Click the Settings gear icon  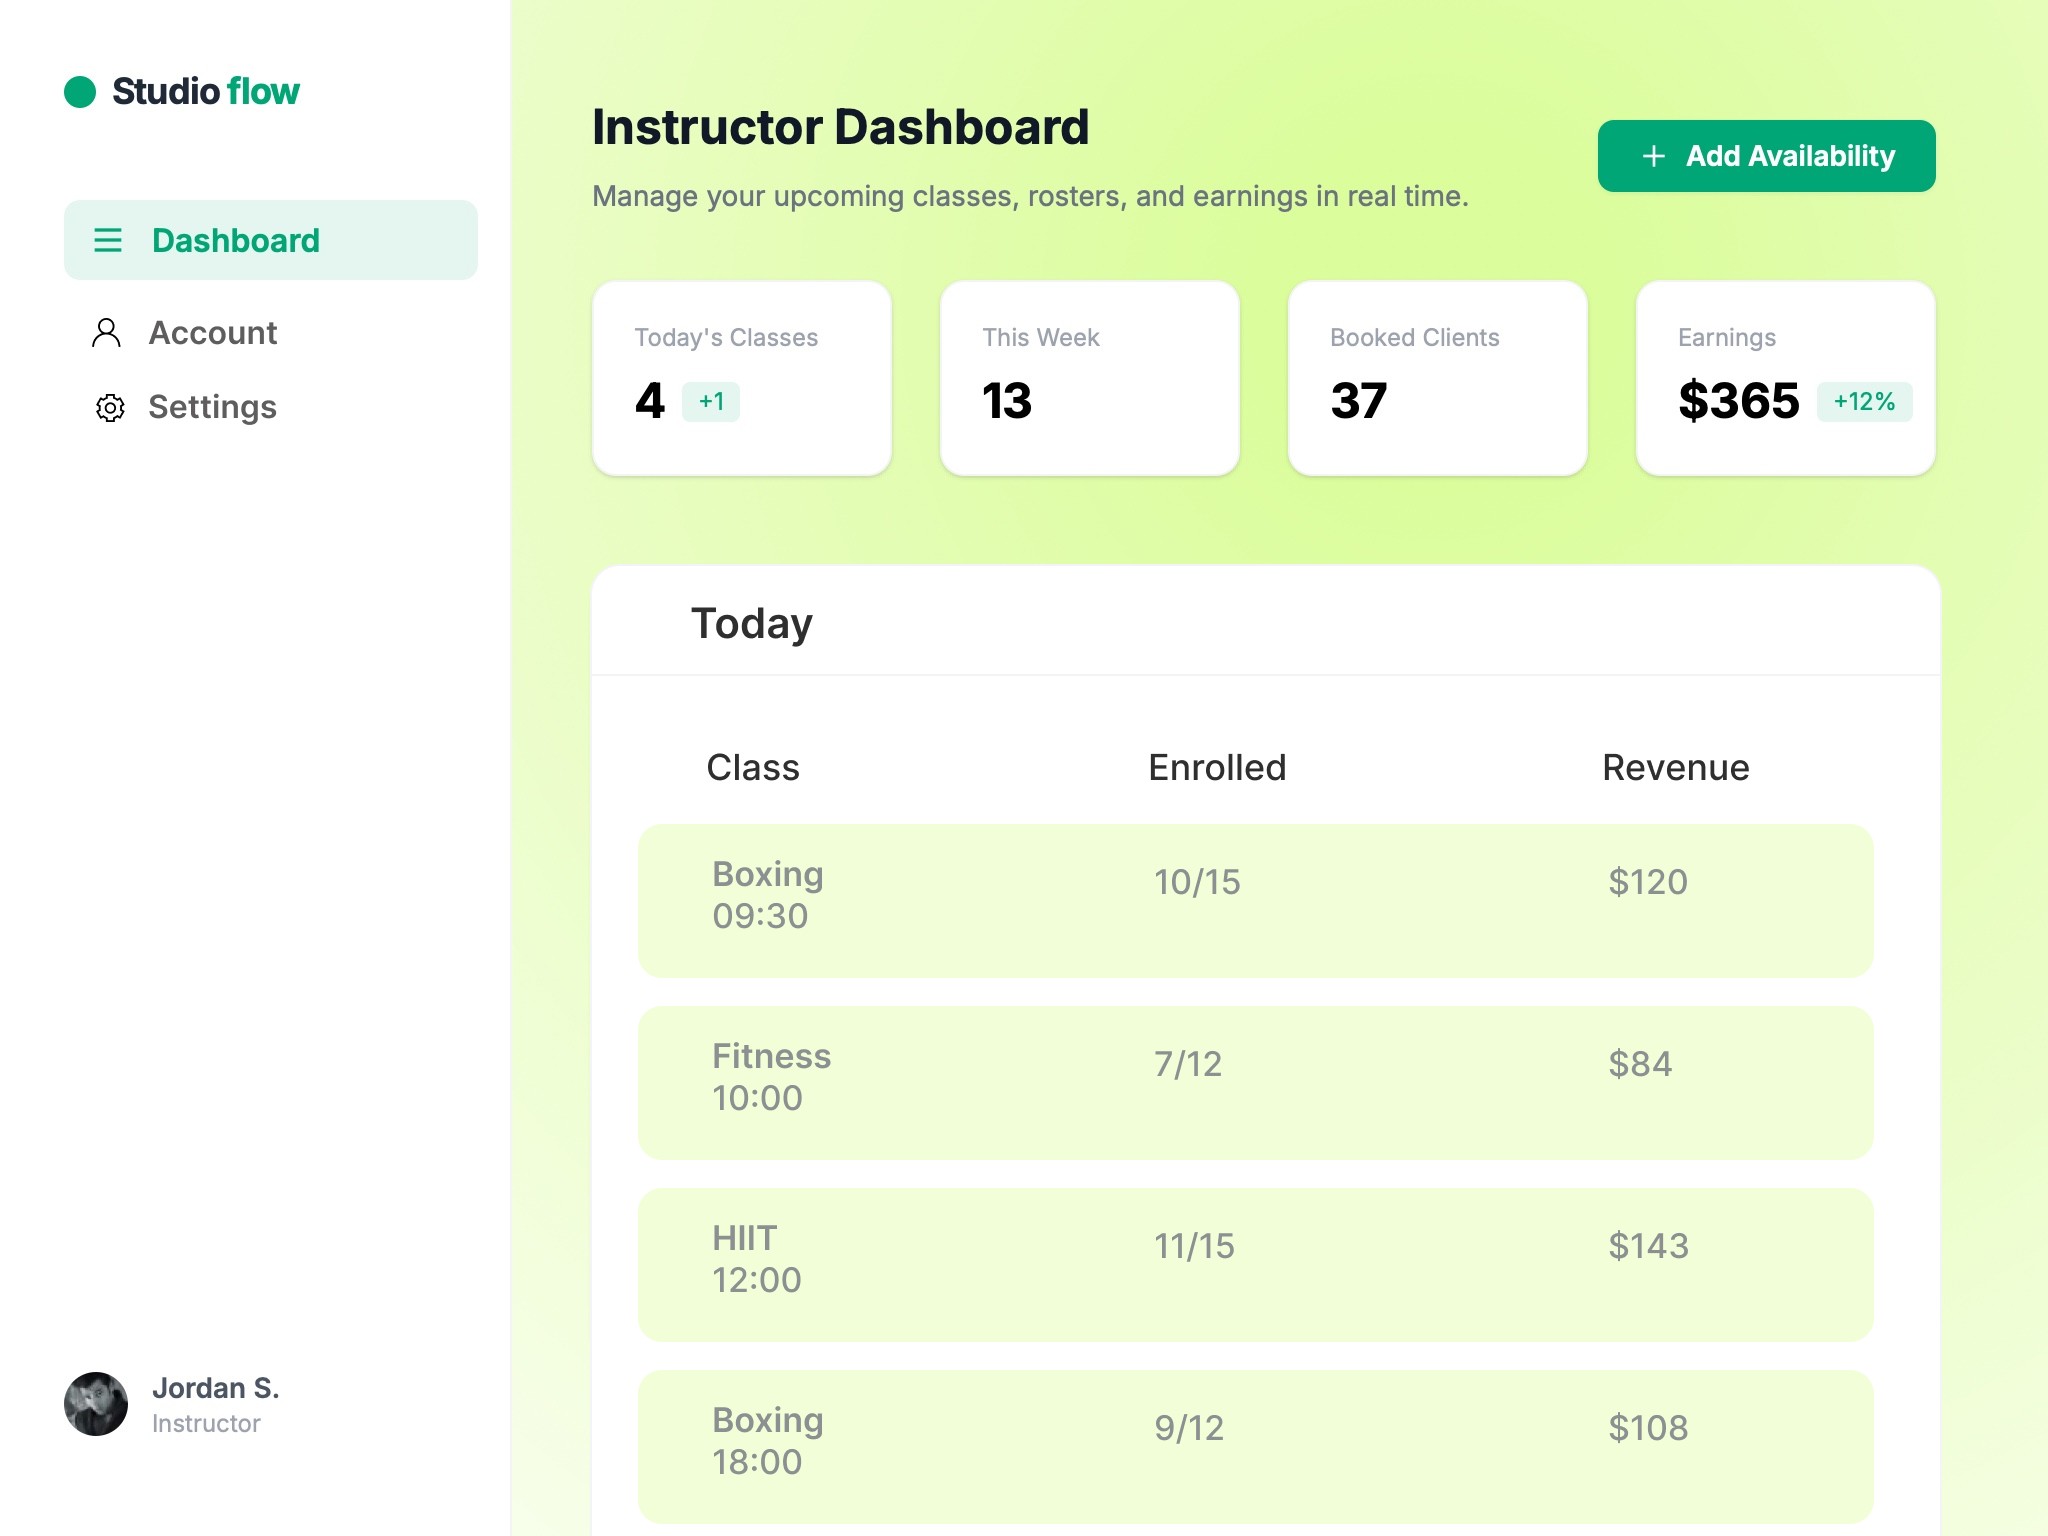(110, 408)
